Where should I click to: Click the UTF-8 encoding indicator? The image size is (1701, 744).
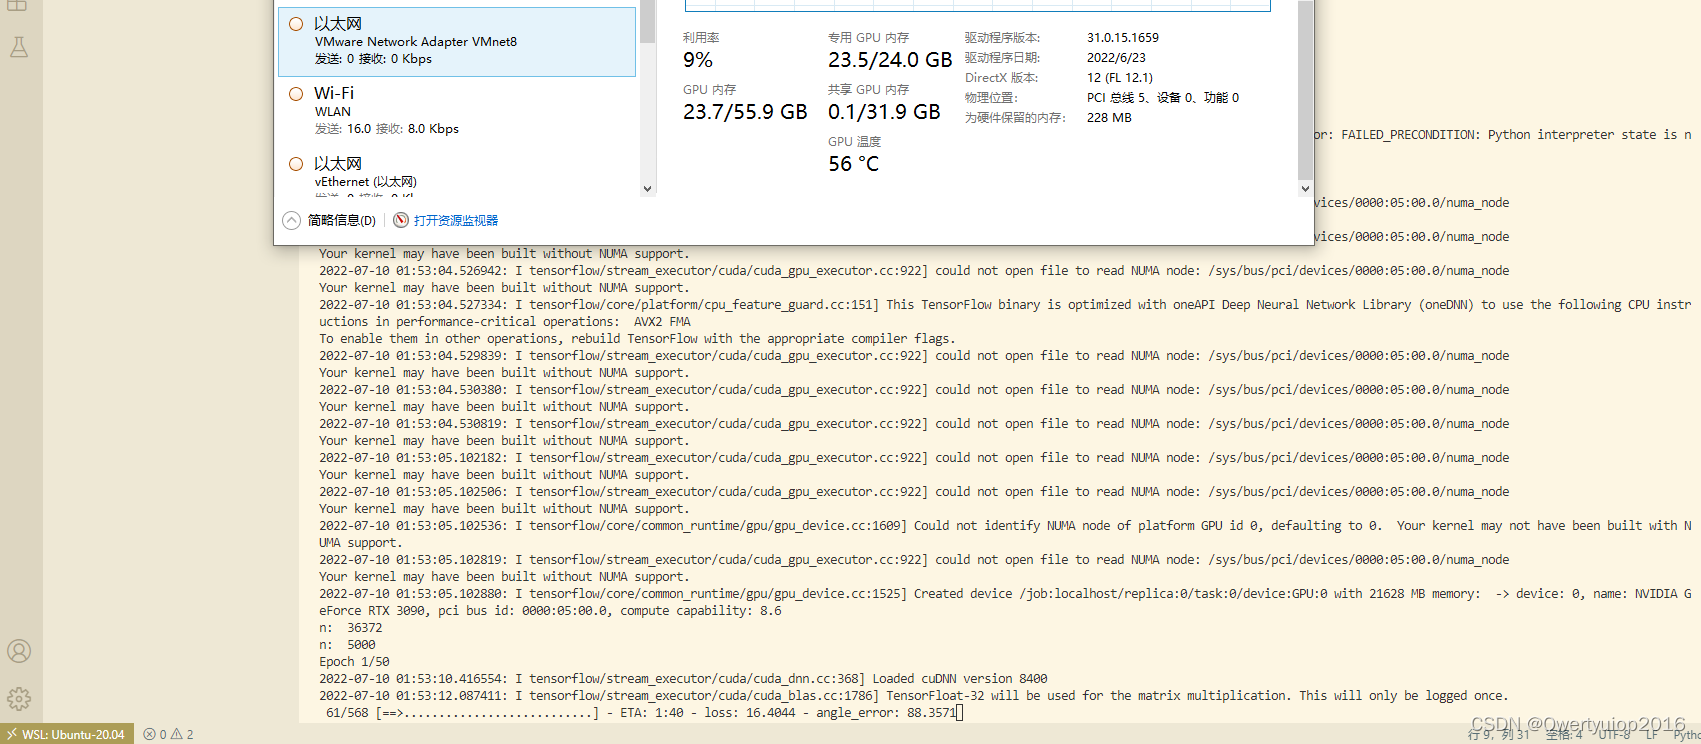(1614, 734)
